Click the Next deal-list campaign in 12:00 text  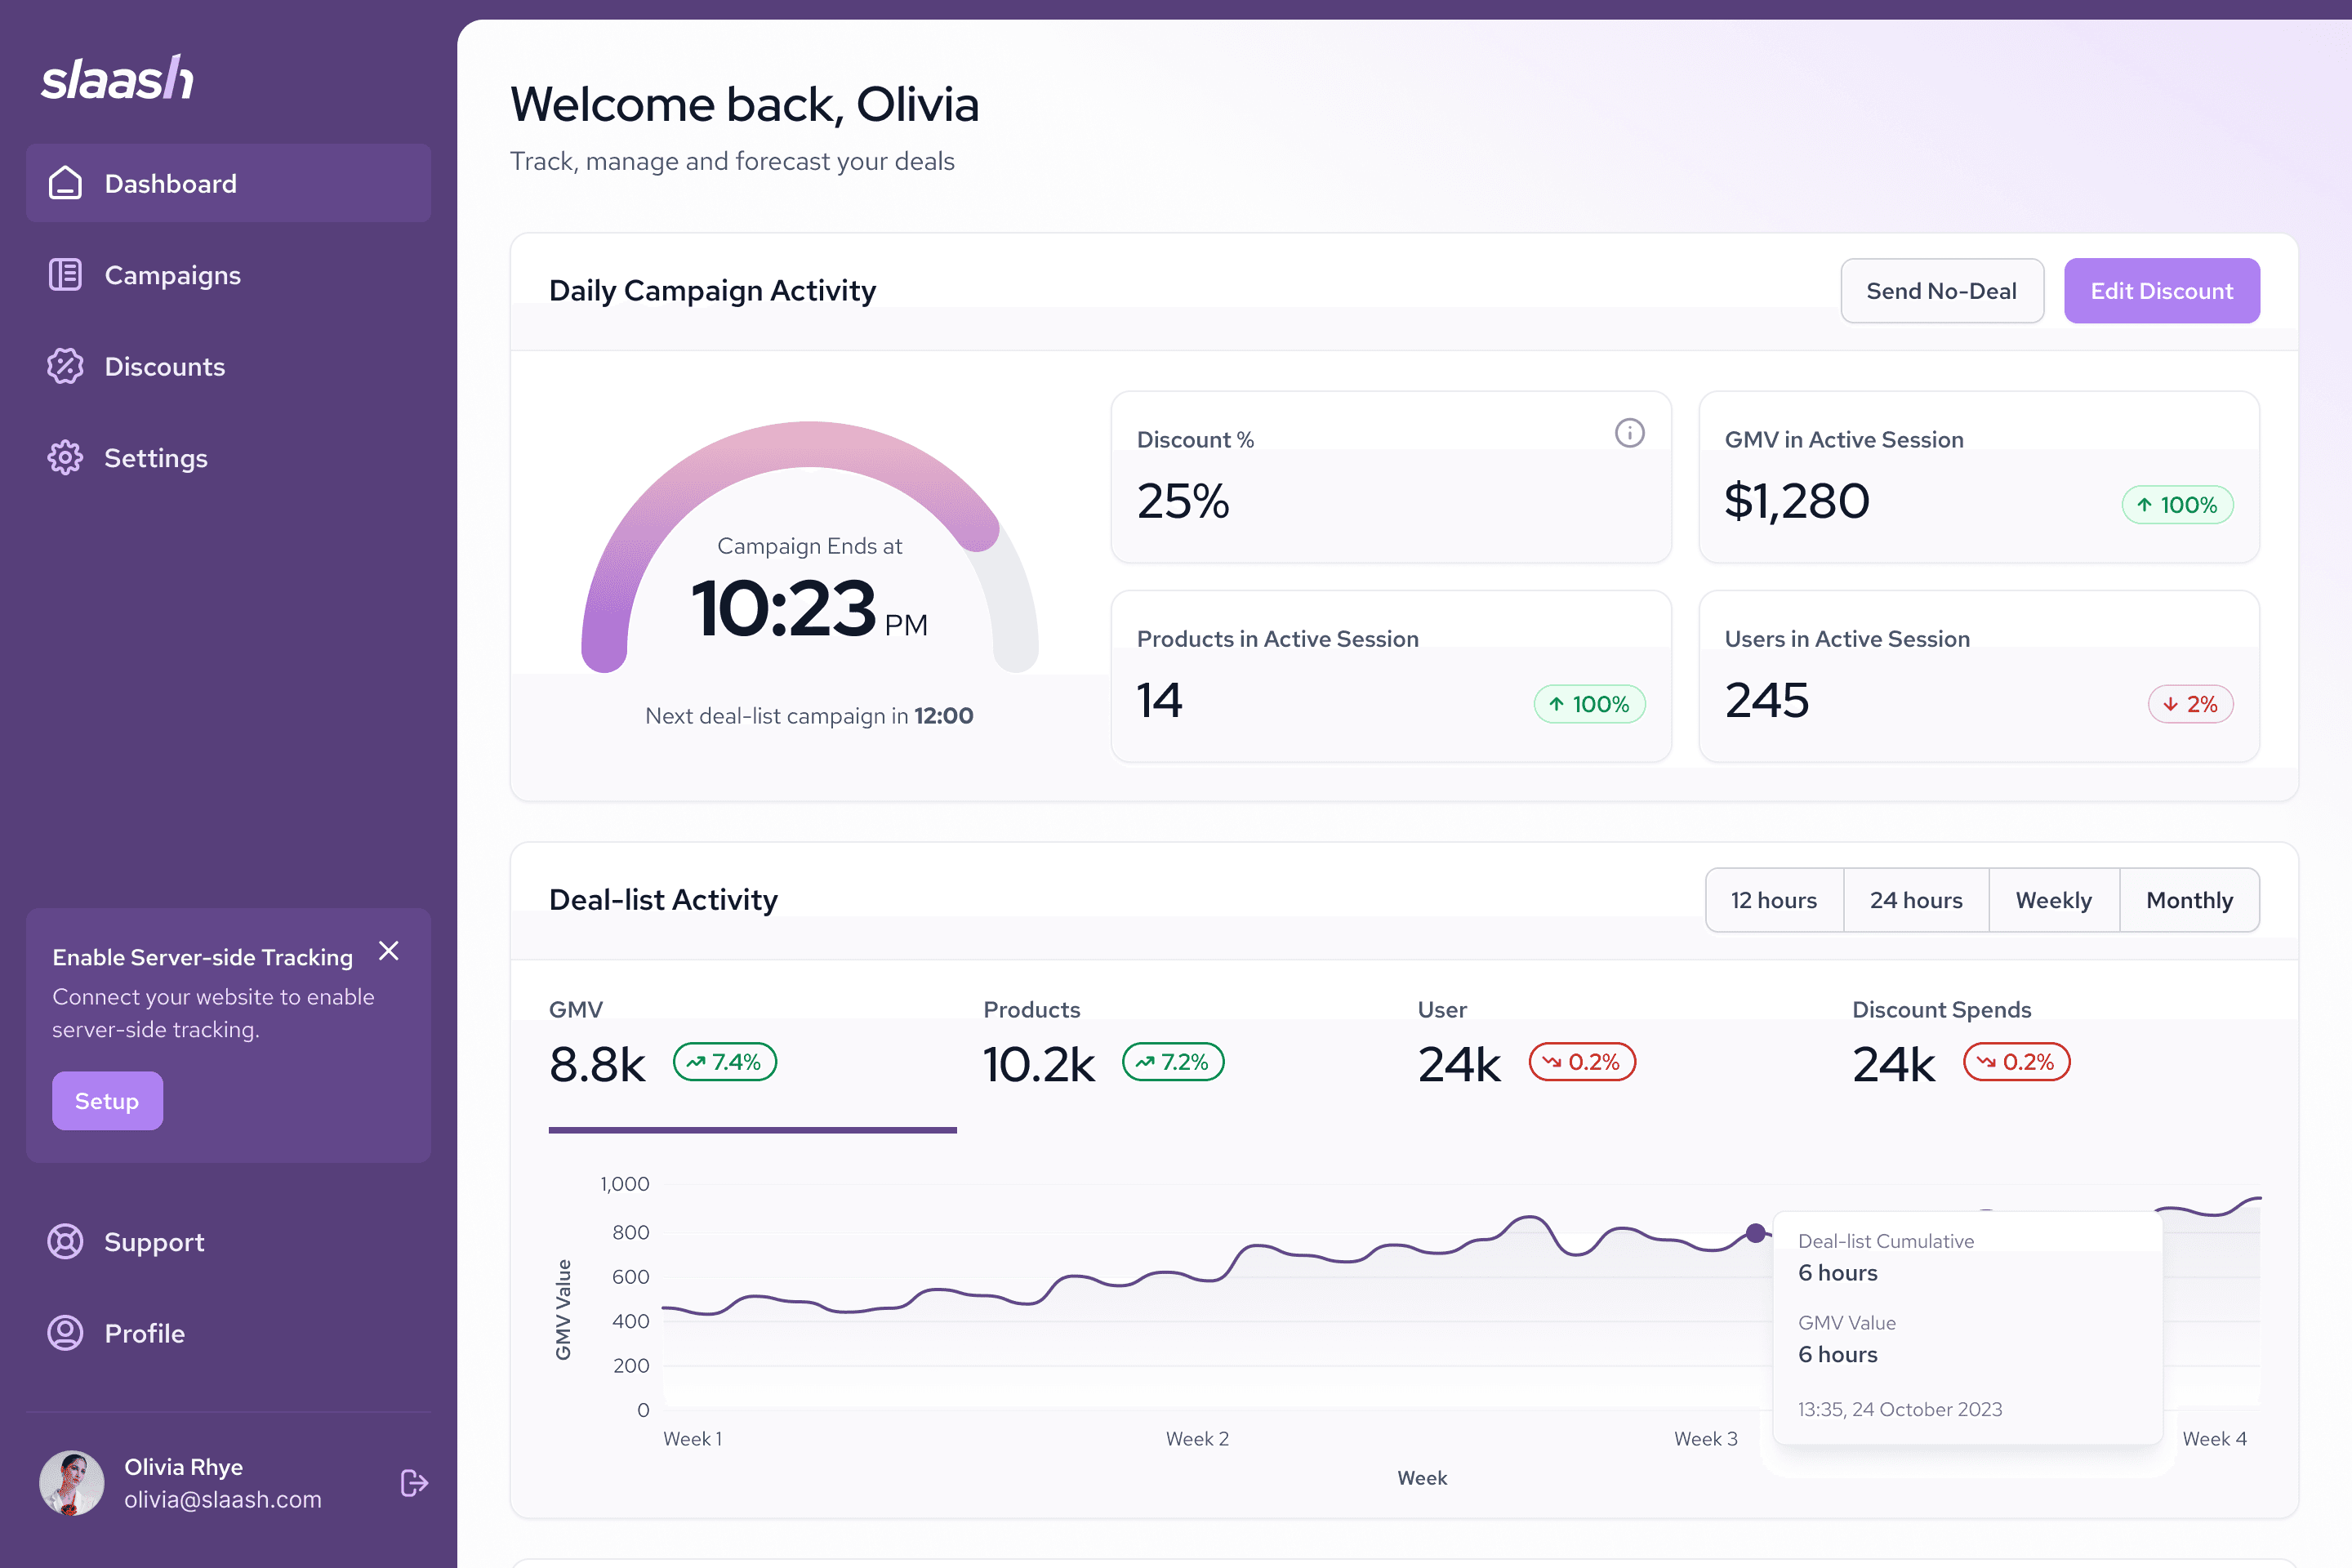809,716
